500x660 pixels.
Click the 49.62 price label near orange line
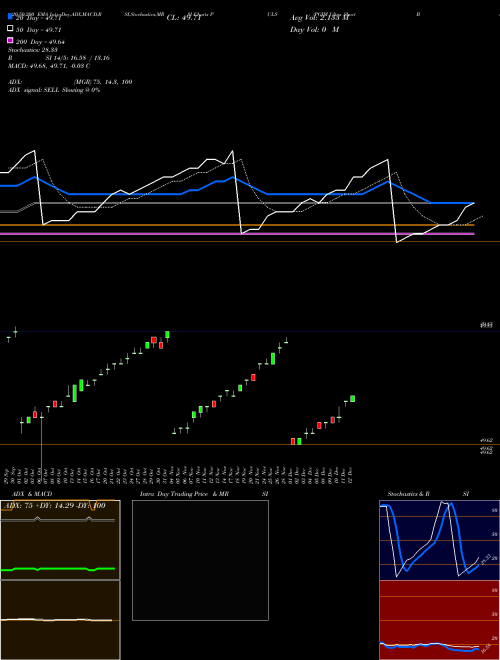click(487, 440)
